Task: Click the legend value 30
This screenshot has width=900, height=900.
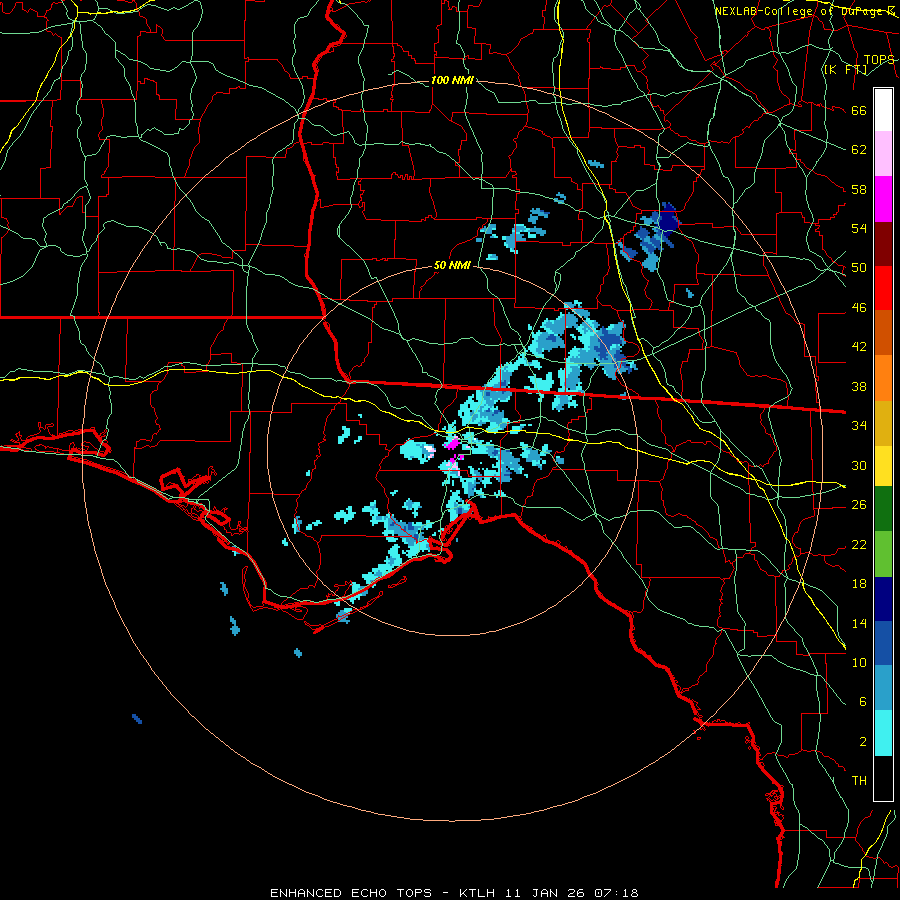Action: tap(859, 465)
